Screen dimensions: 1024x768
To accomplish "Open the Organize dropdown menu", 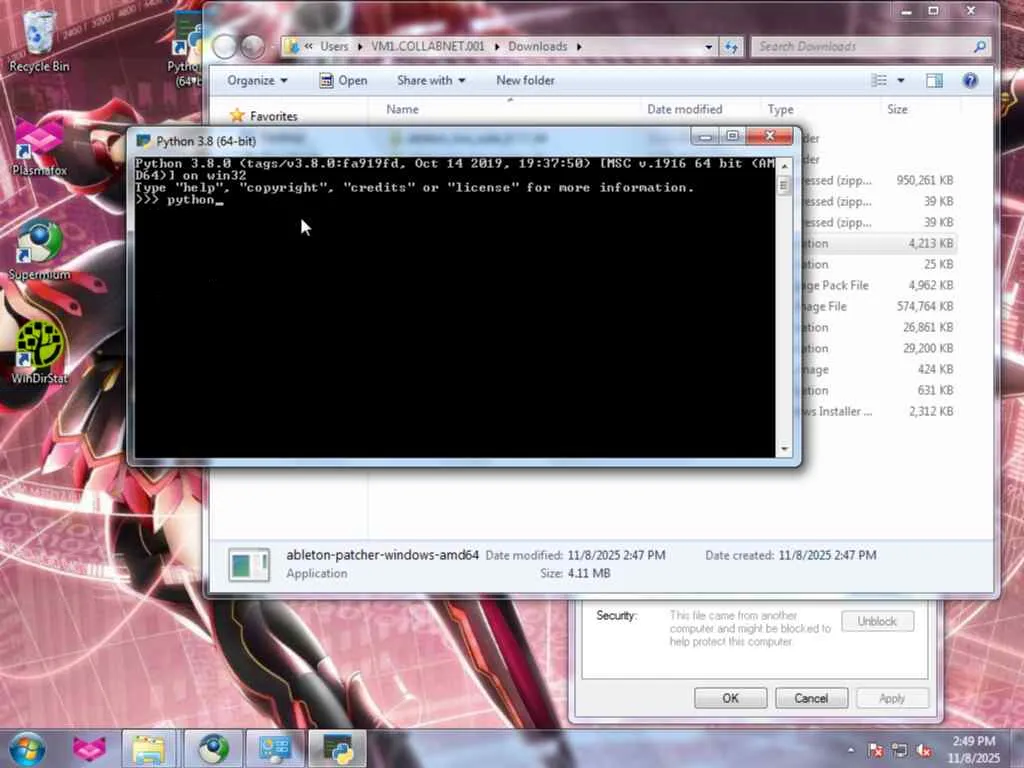I will 257,80.
